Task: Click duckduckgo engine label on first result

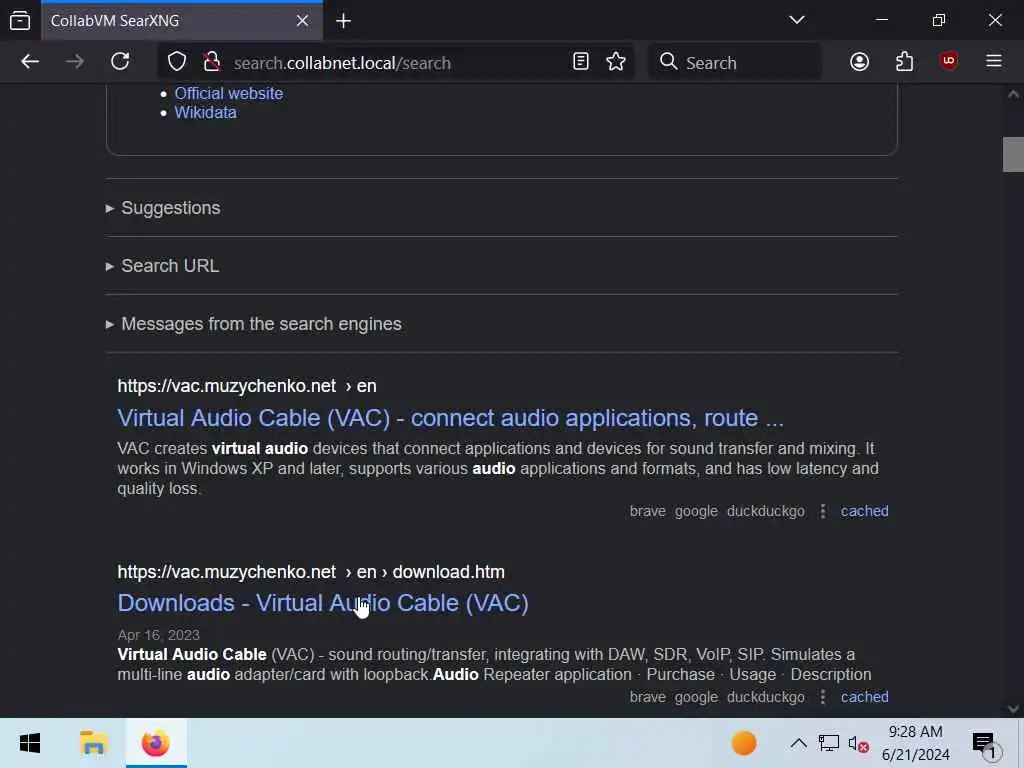Action: pos(765,511)
